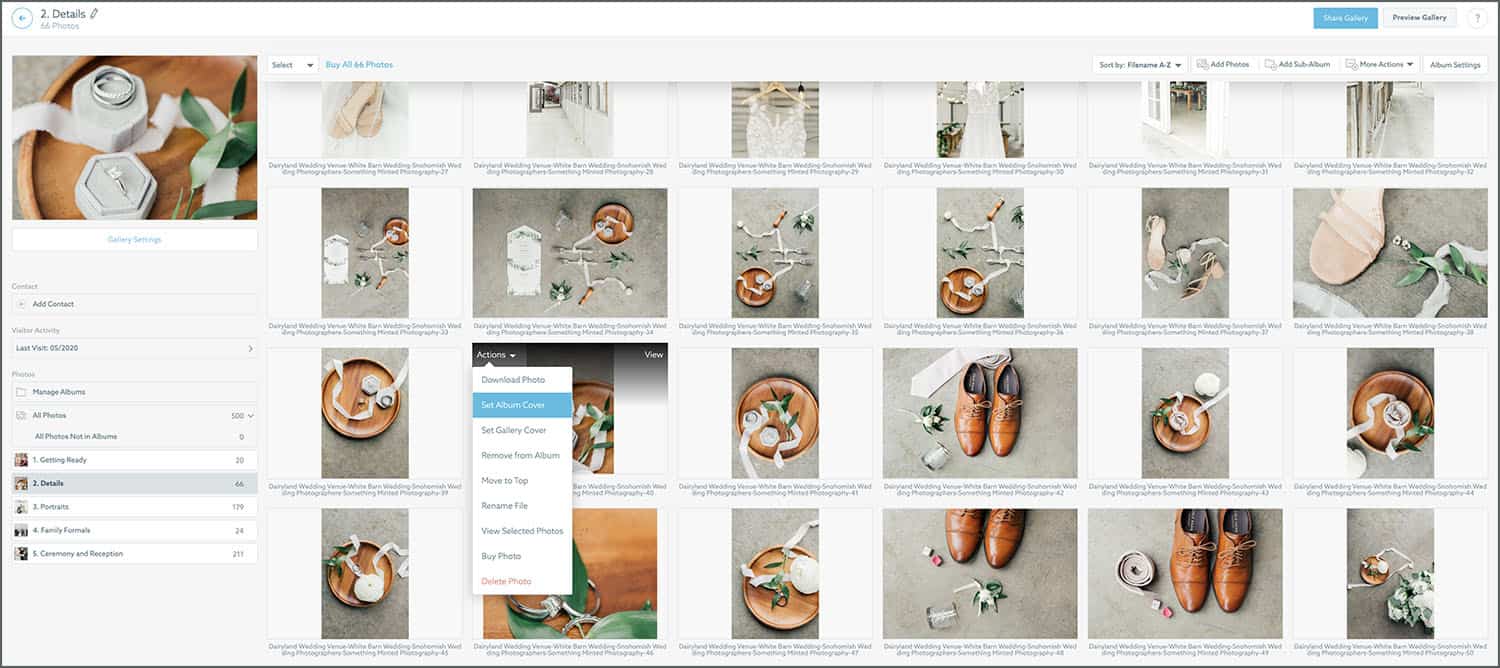Choose Set Album Cover from the Actions menu
The height and width of the screenshot is (668, 1500).
[x=512, y=404]
